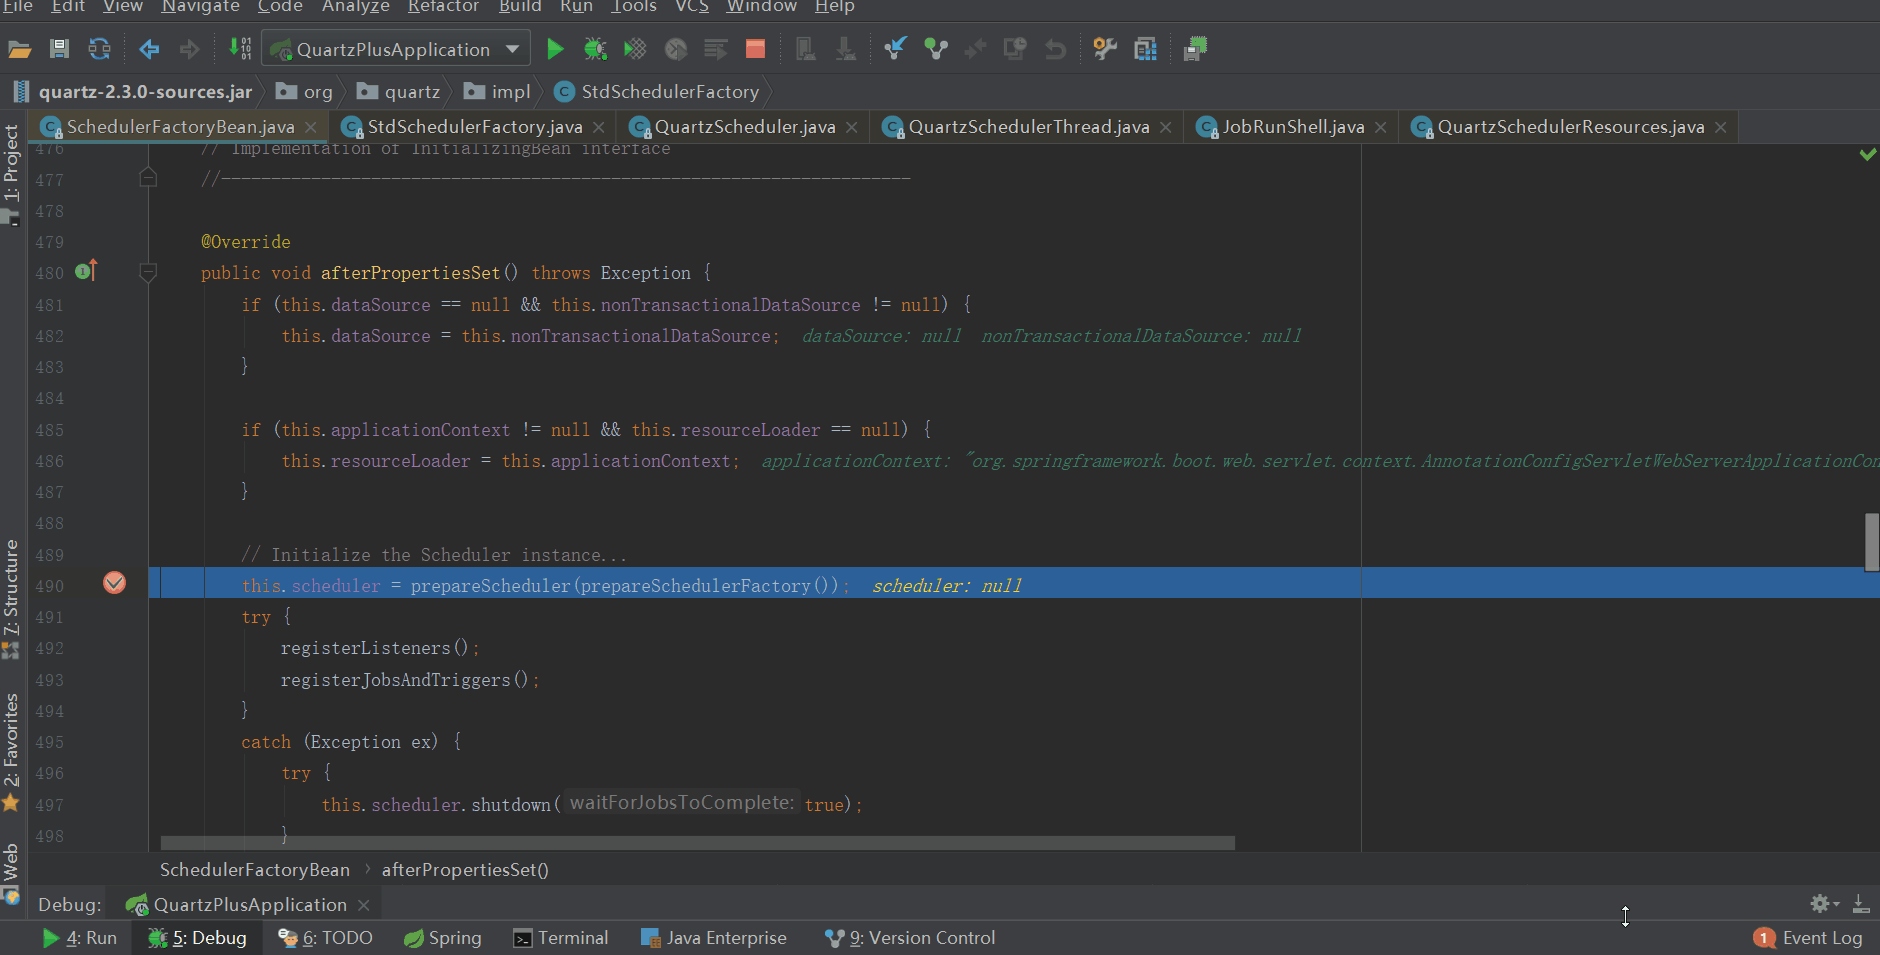Click the override gutter icon on line 480
The height and width of the screenshot is (955, 1880).
click(x=86, y=271)
